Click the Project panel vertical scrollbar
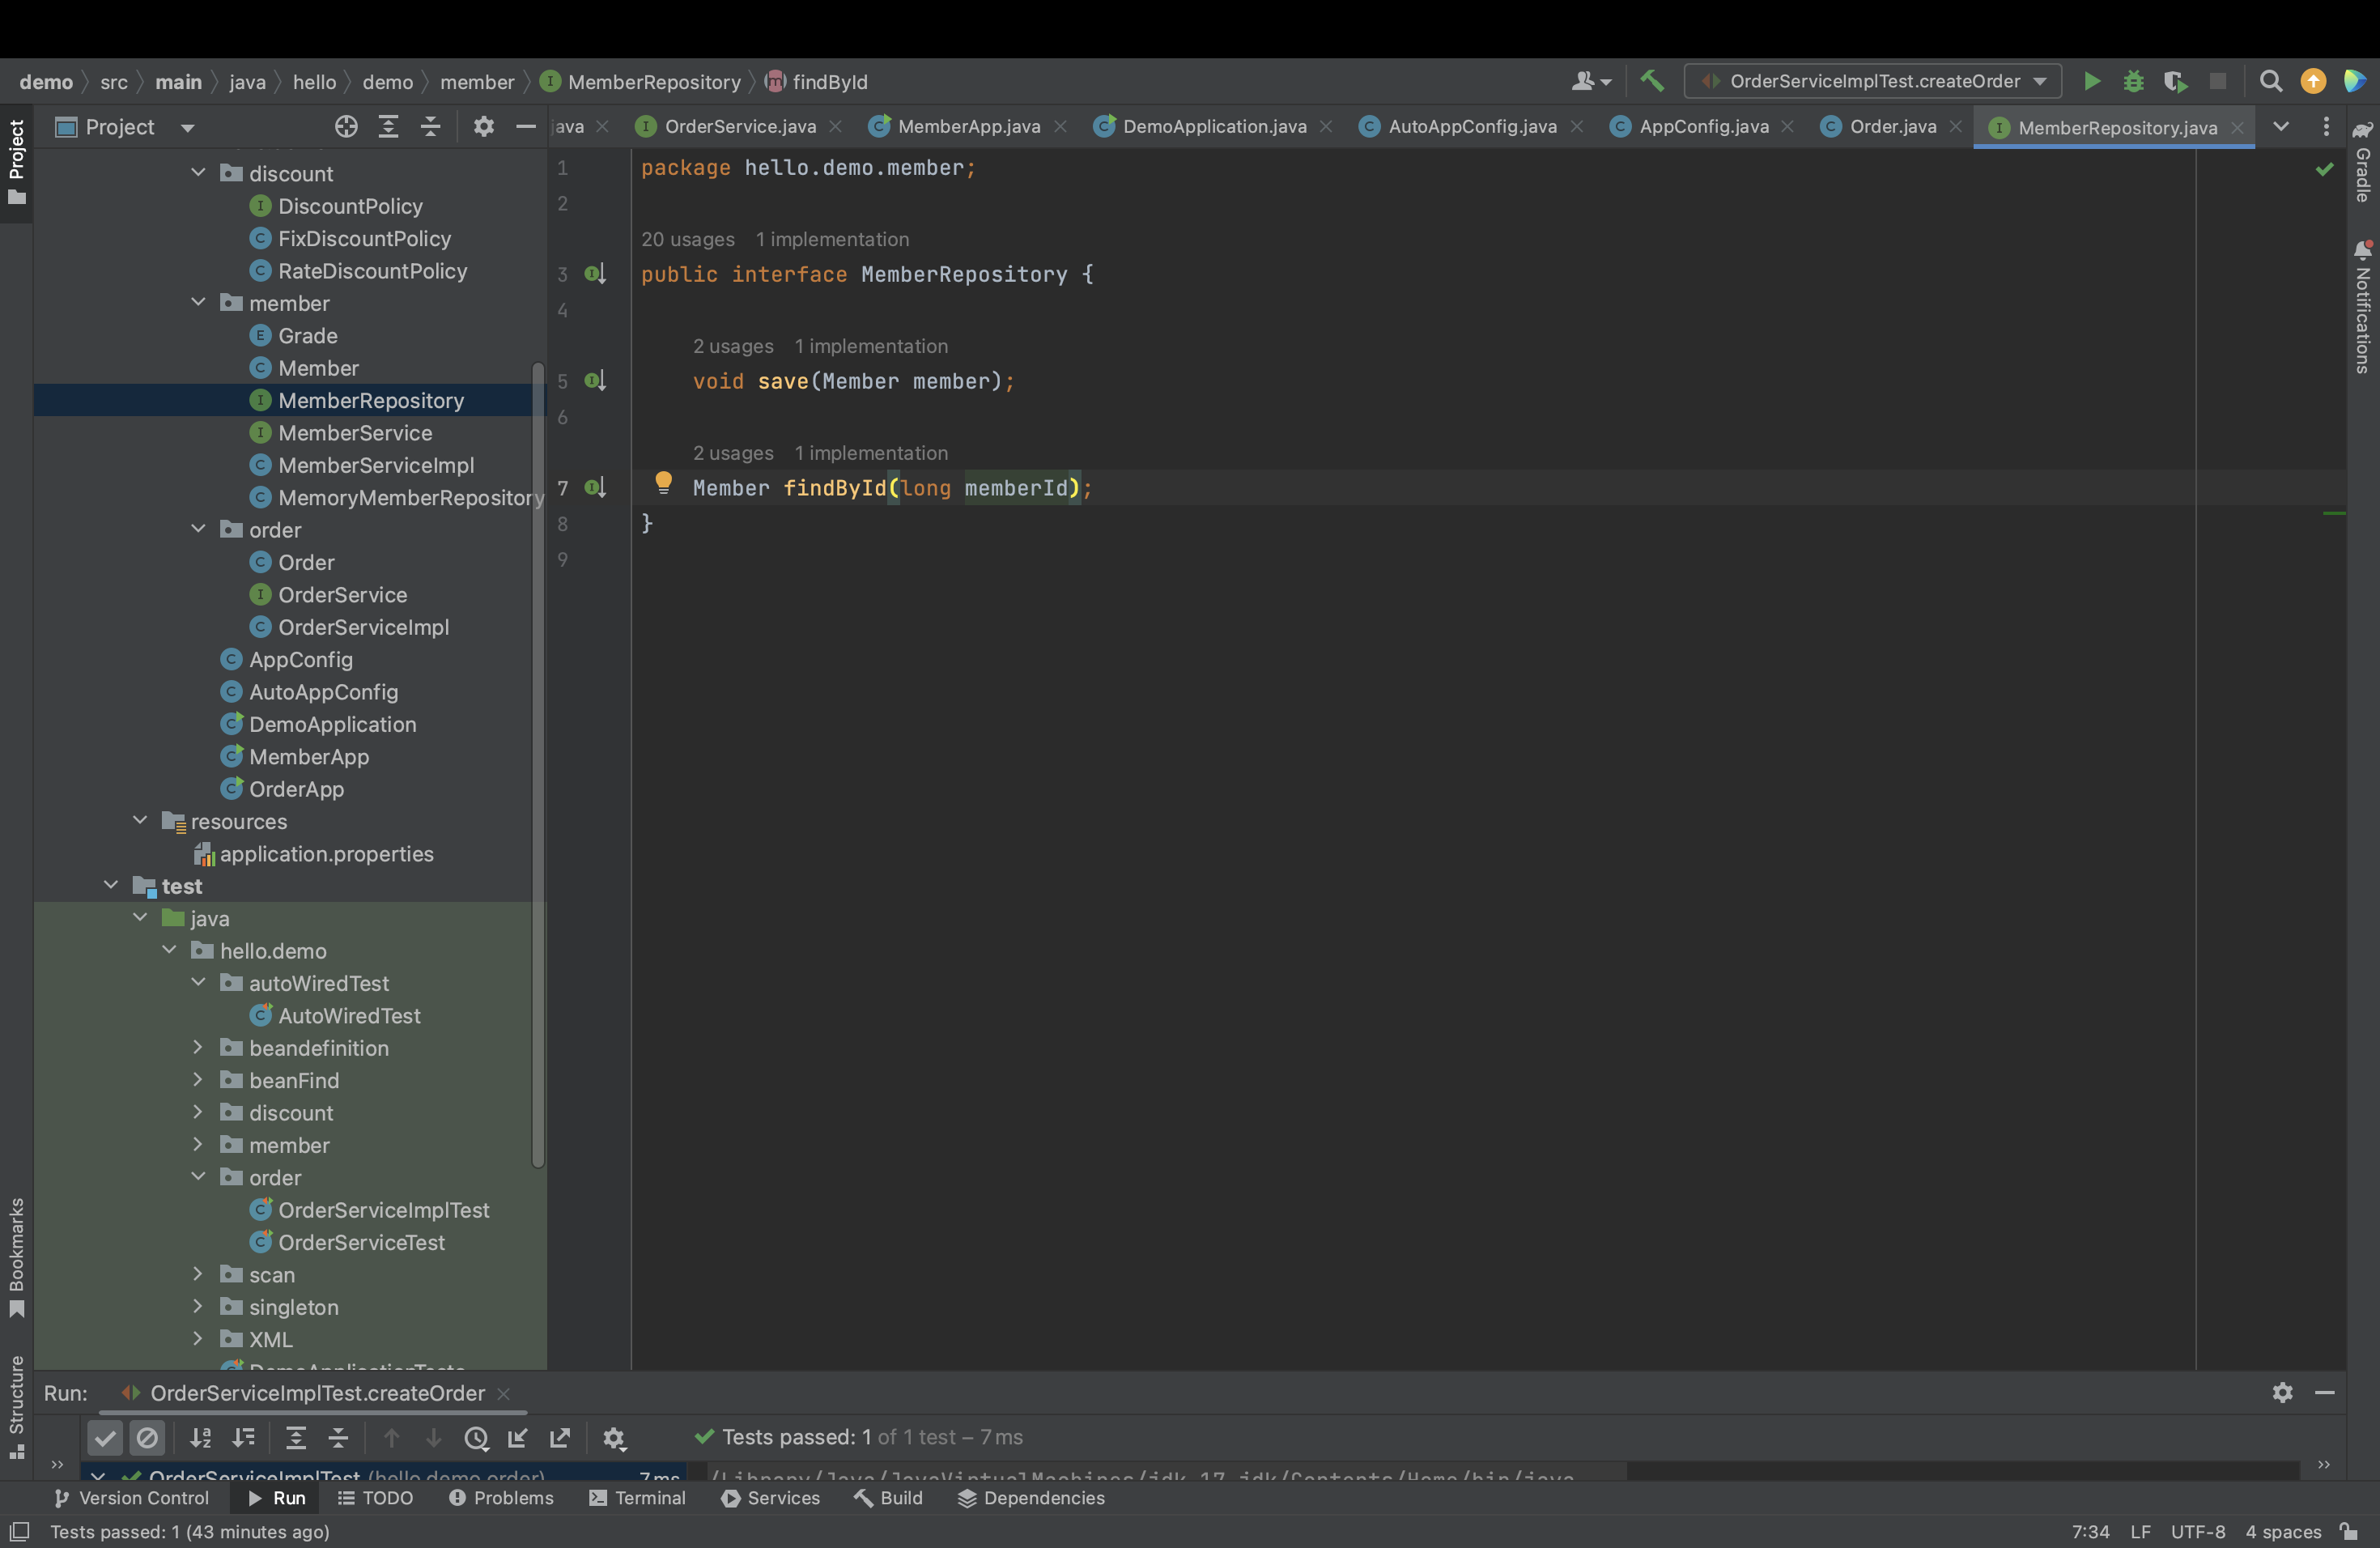Screen dimensions: 2380x1548 [538, 765]
